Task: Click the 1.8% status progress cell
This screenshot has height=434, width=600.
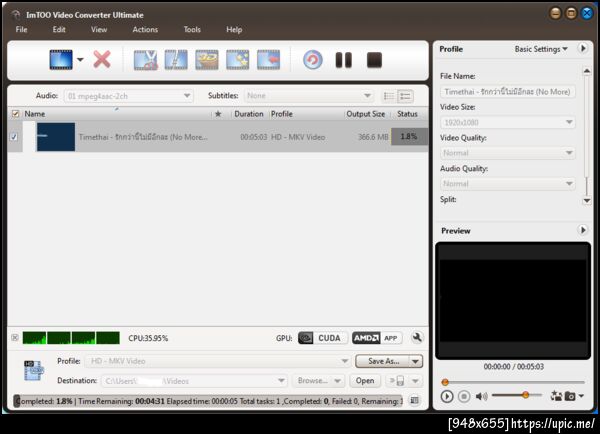Action: click(409, 137)
